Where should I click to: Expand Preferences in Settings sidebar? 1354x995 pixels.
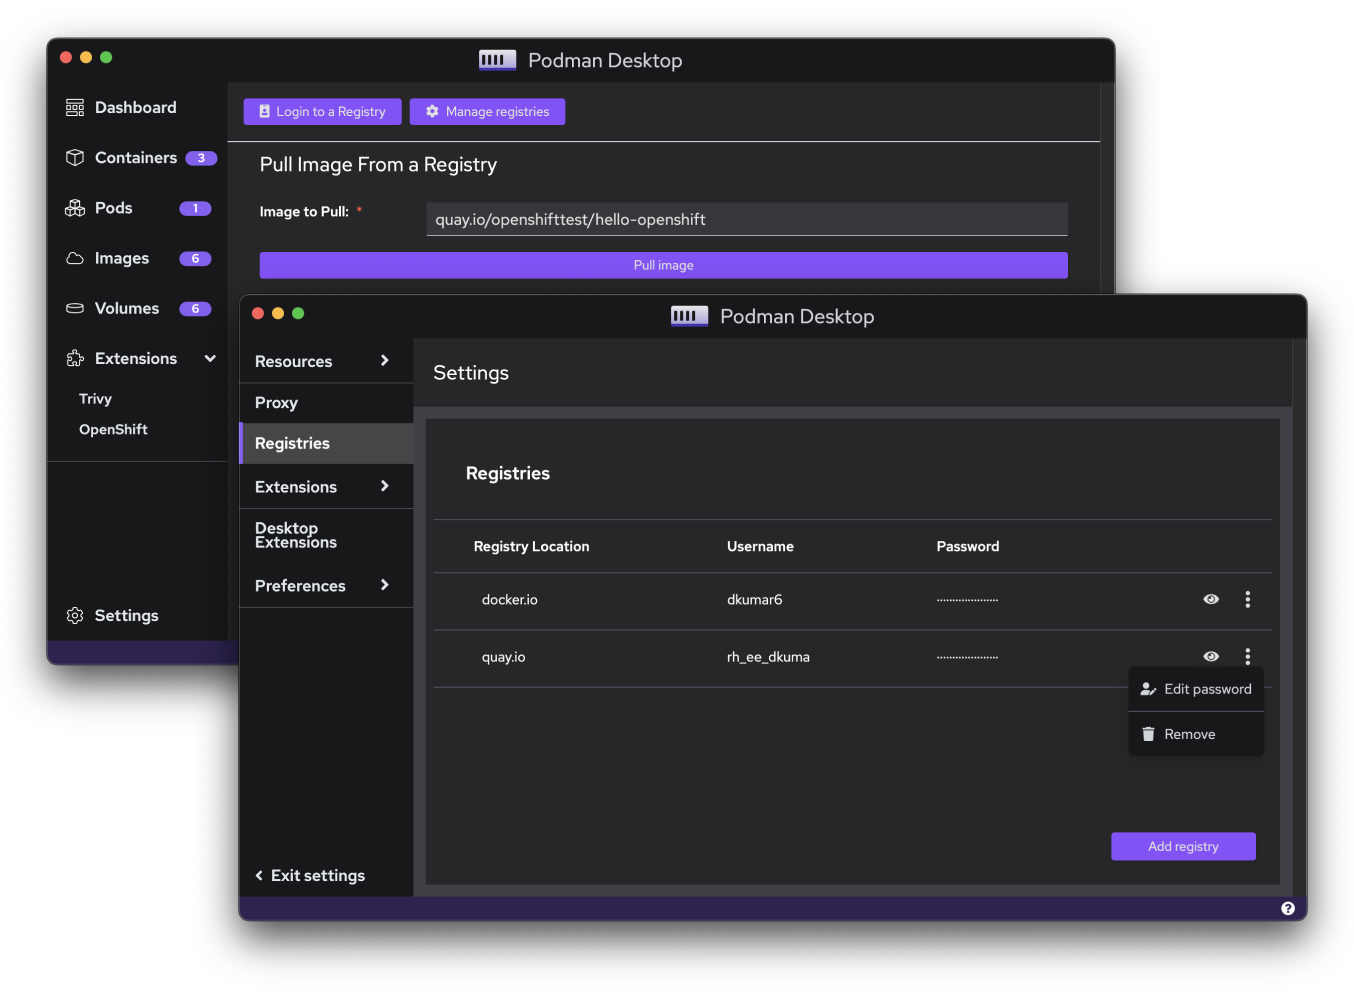point(326,585)
